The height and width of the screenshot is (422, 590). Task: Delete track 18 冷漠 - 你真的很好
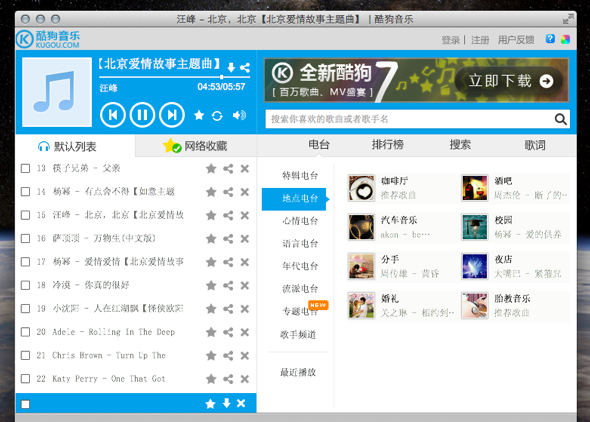point(245,285)
